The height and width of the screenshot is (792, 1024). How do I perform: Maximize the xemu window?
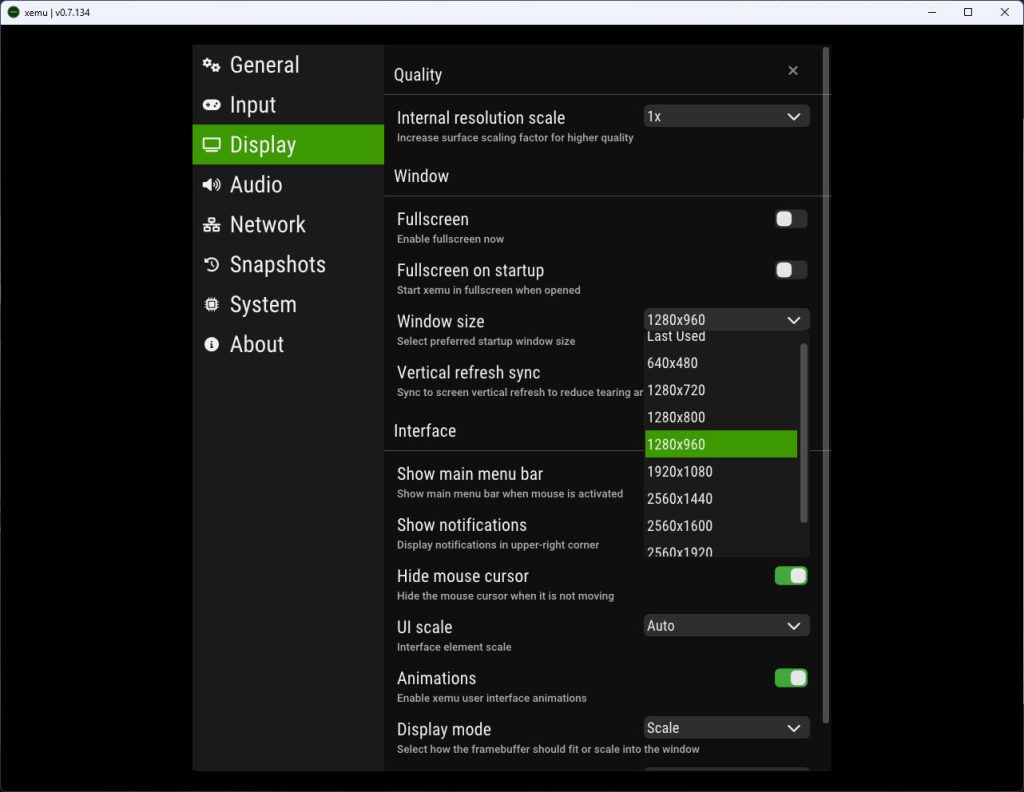tap(968, 12)
